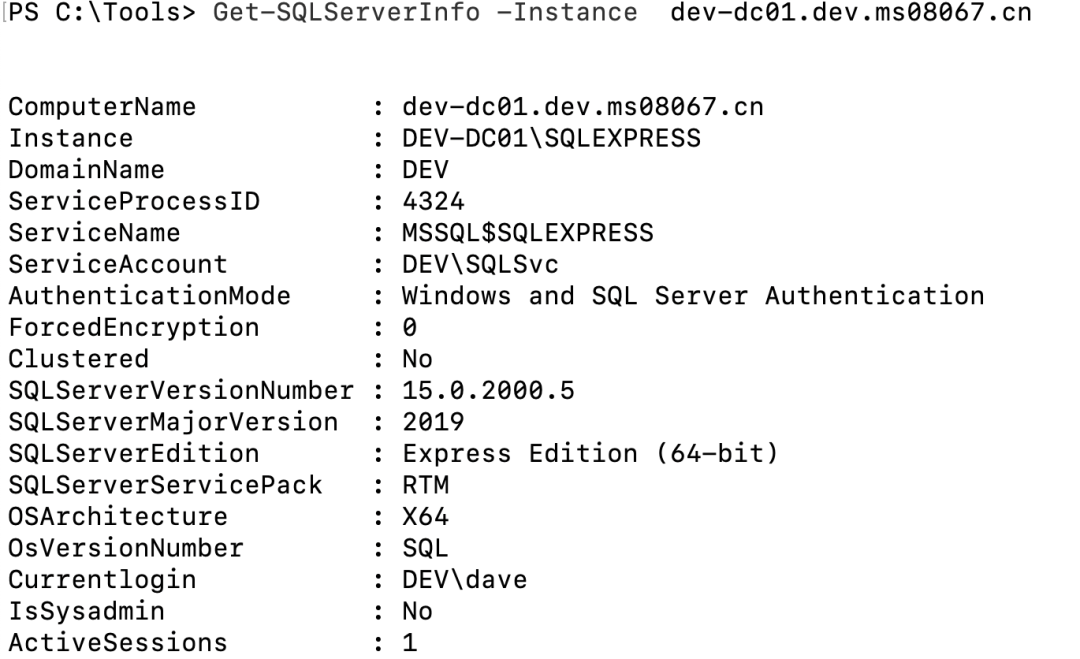Click the OsVersionNumber value SQL
This screenshot has width=1080, height=659.
point(426,549)
